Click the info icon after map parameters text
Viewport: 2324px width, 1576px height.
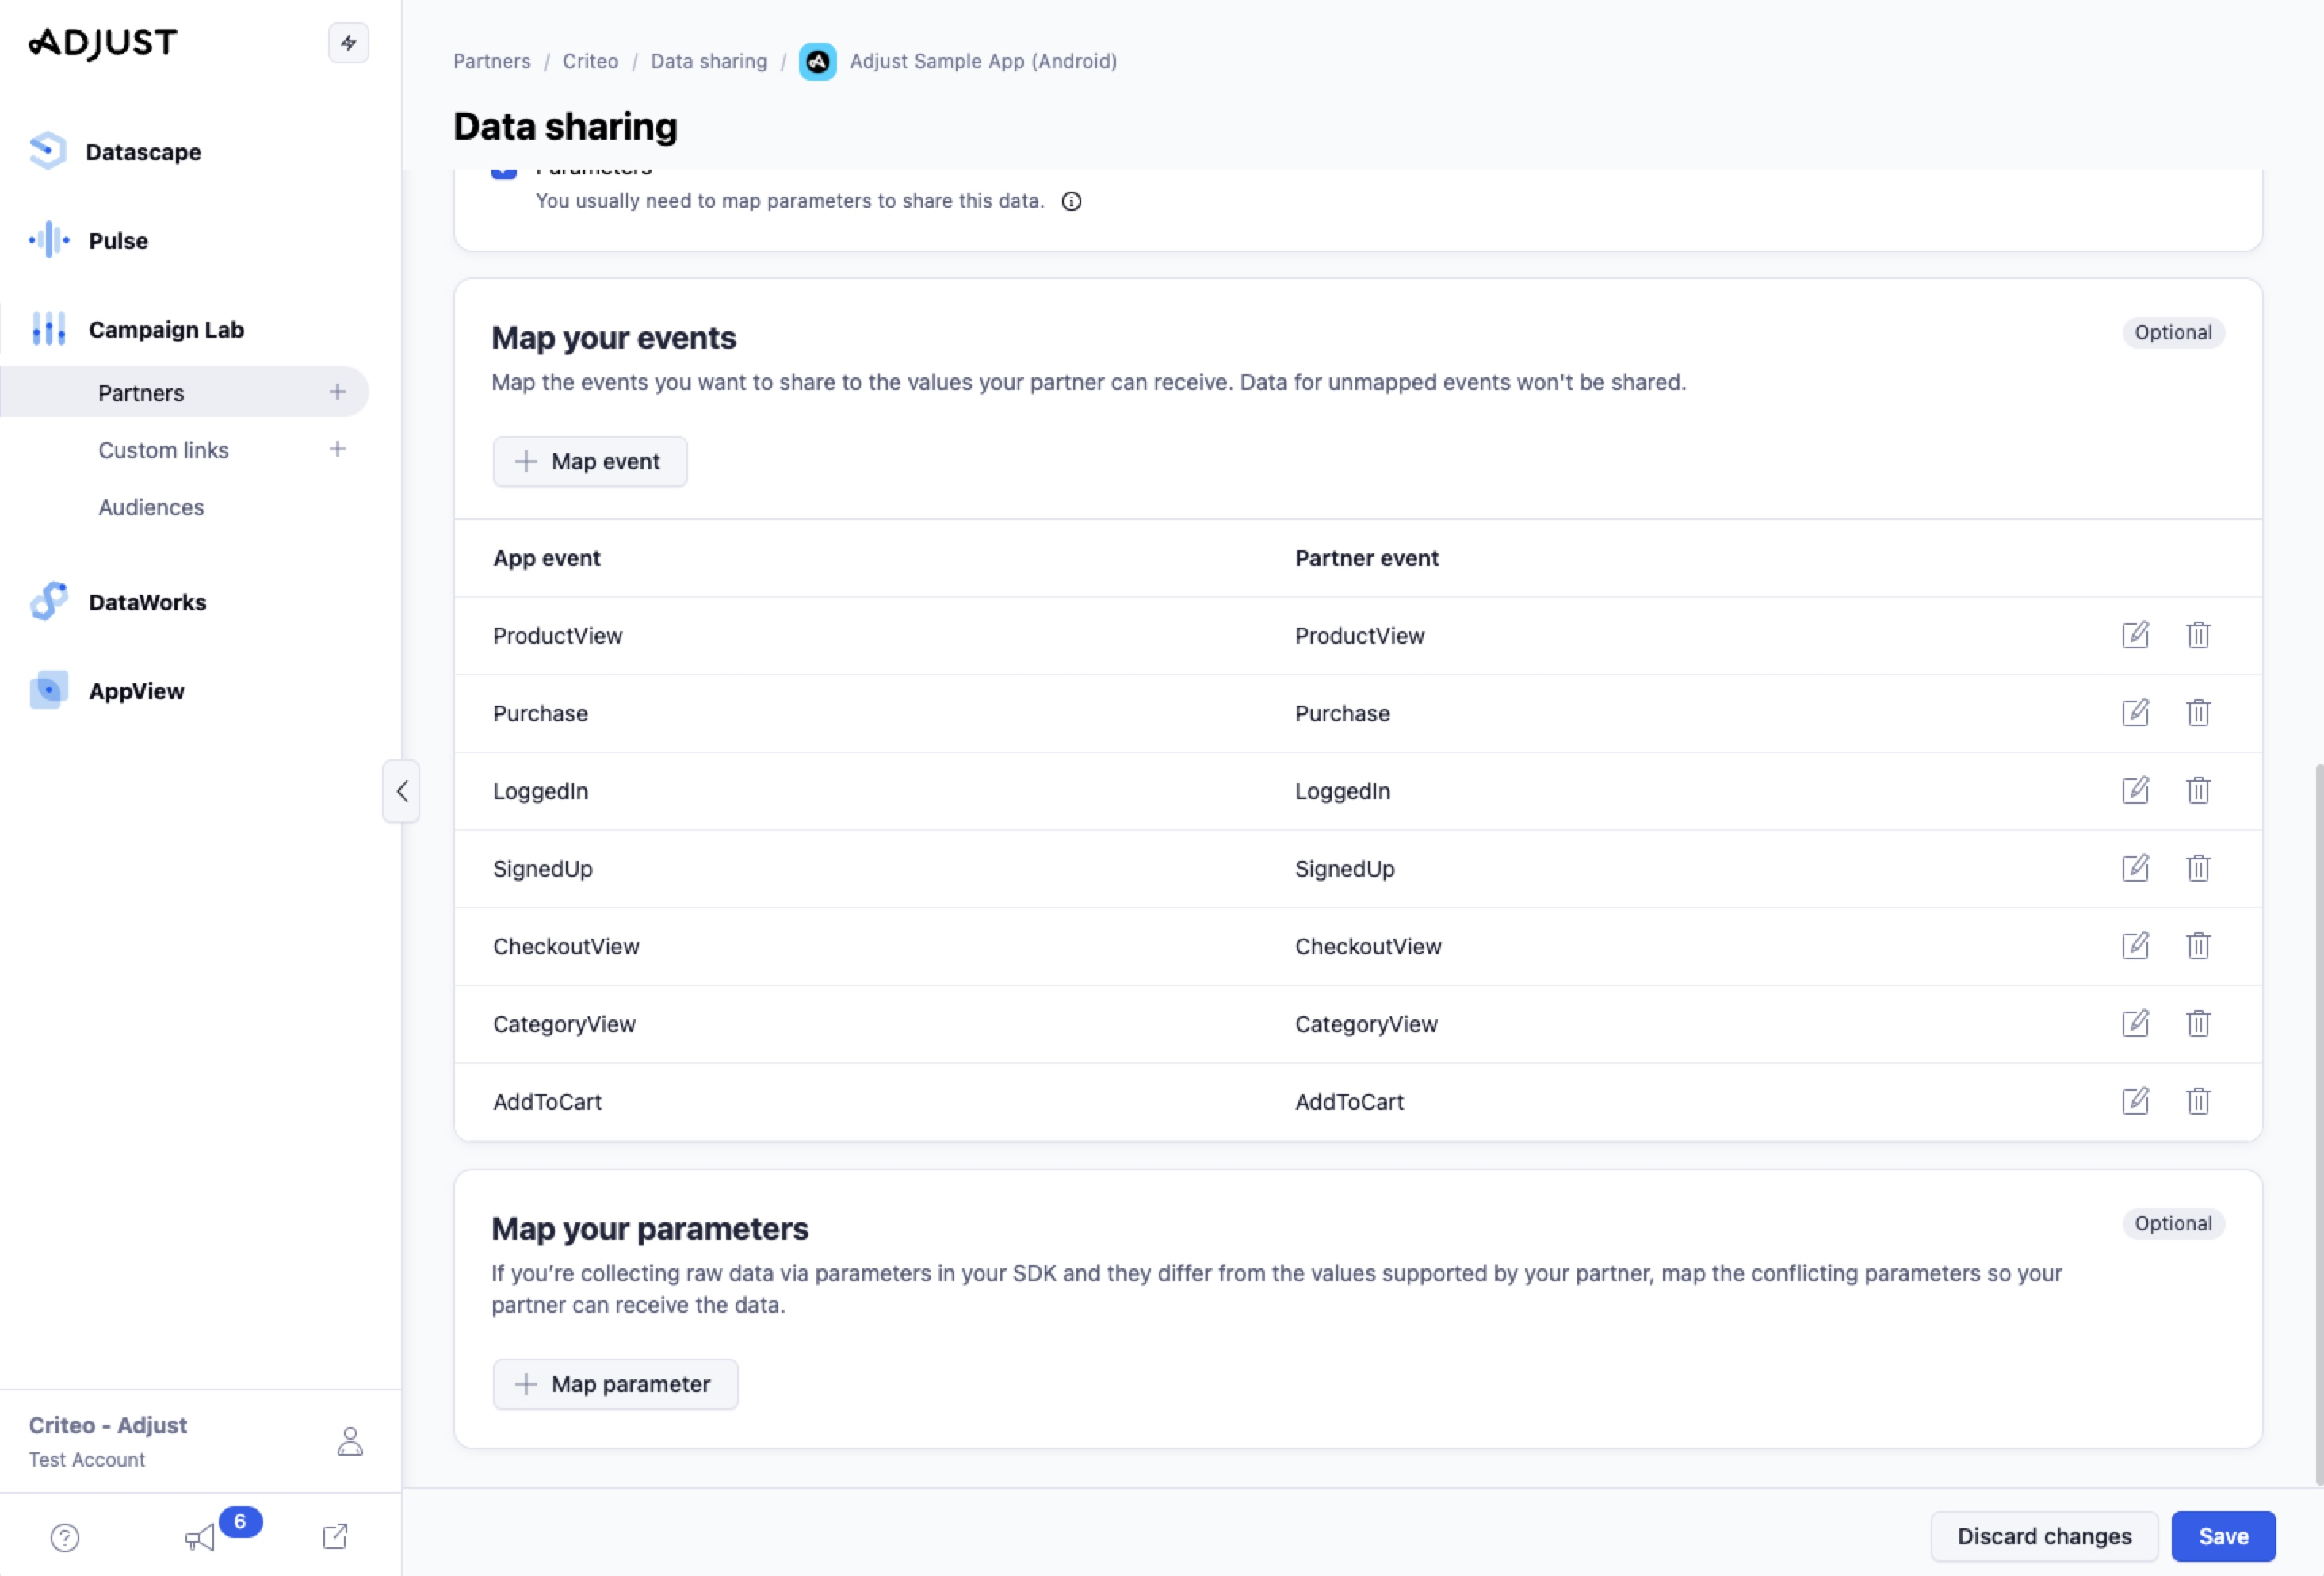click(x=1071, y=202)
